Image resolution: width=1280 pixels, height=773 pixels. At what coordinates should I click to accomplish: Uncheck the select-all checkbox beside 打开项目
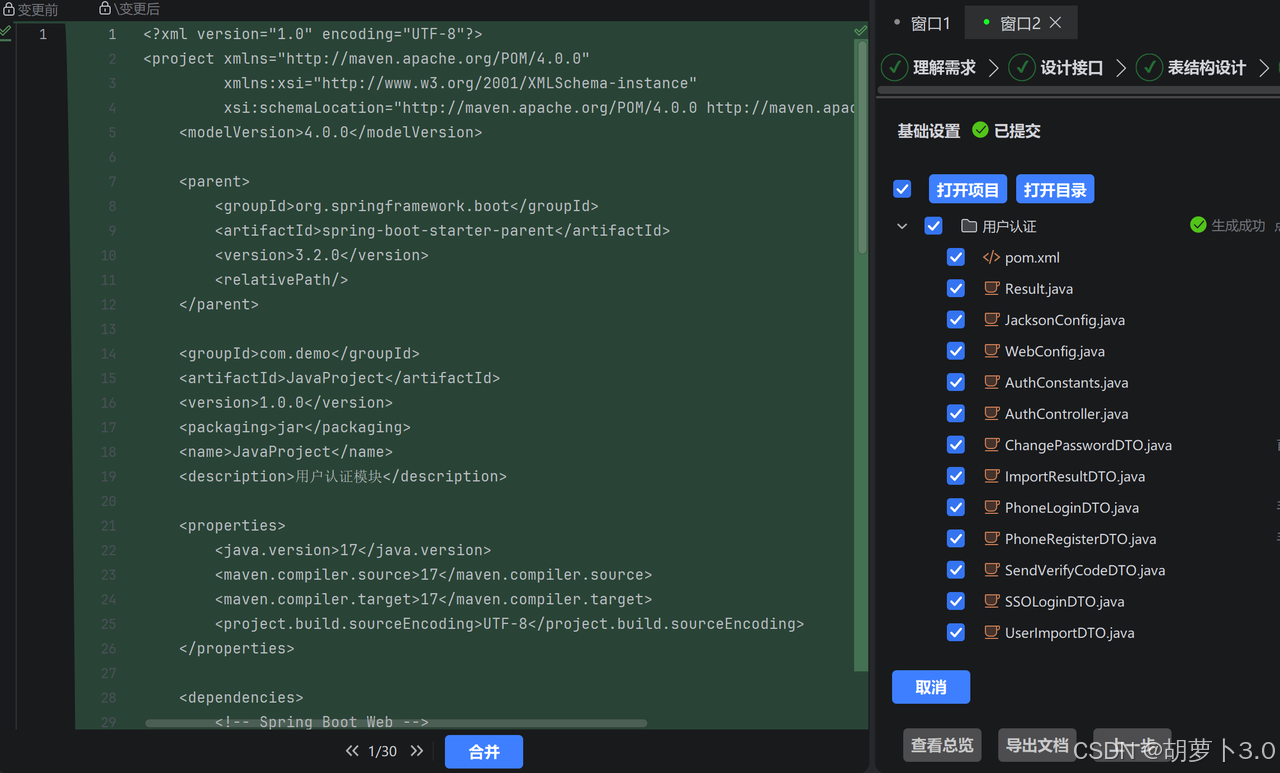[x=902, y=189]
